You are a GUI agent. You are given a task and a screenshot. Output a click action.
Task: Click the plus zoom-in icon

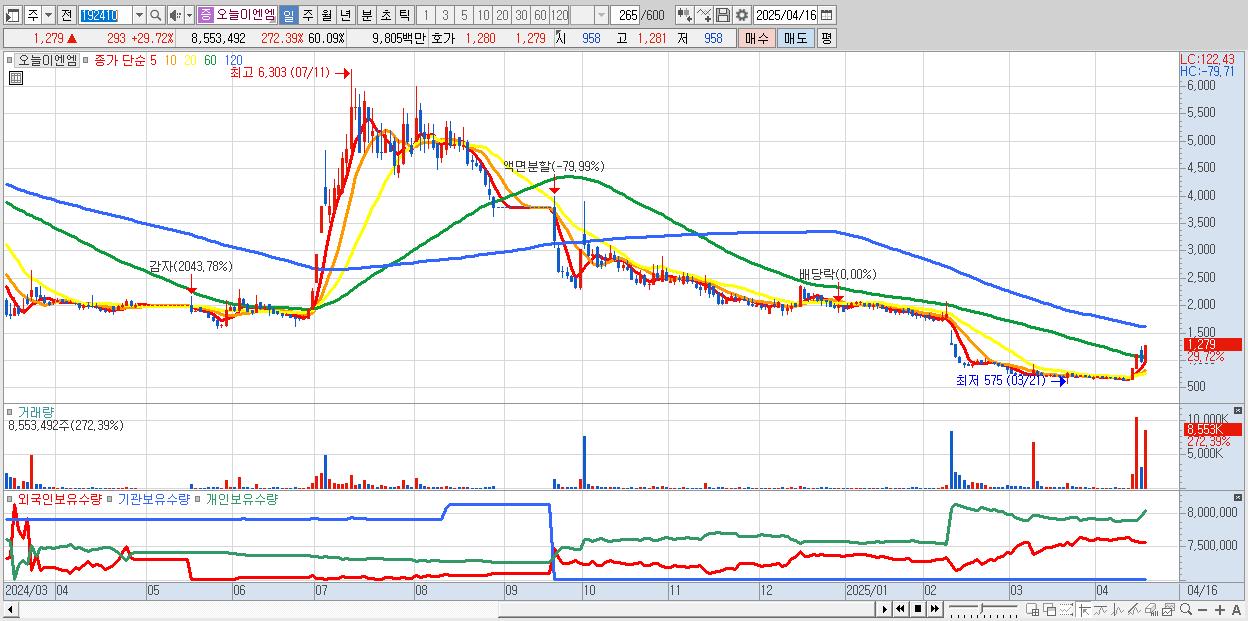pos(1219,610)
